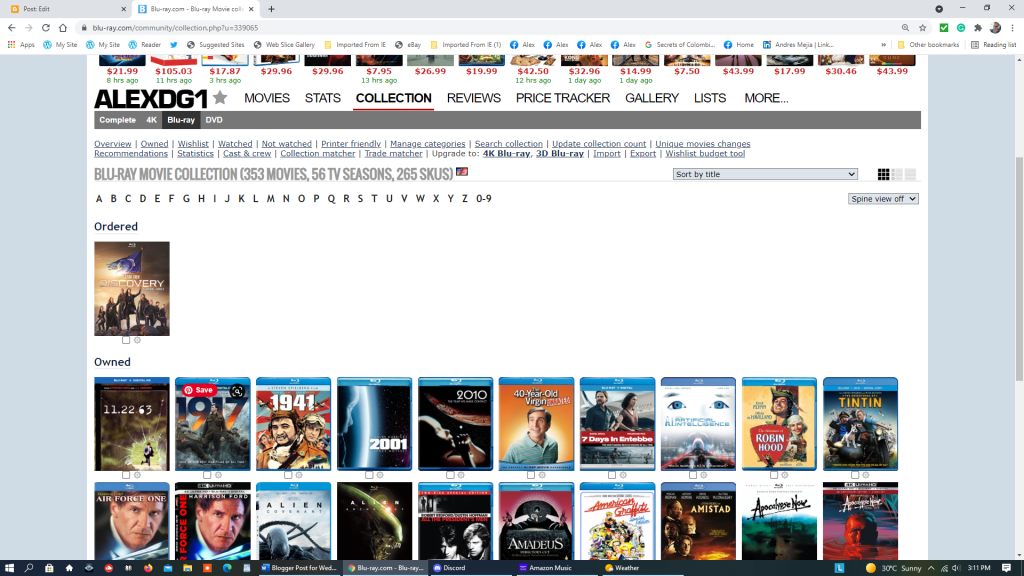Open the MORE... navigation menu

pyautogui.click(x=766, y=98)
